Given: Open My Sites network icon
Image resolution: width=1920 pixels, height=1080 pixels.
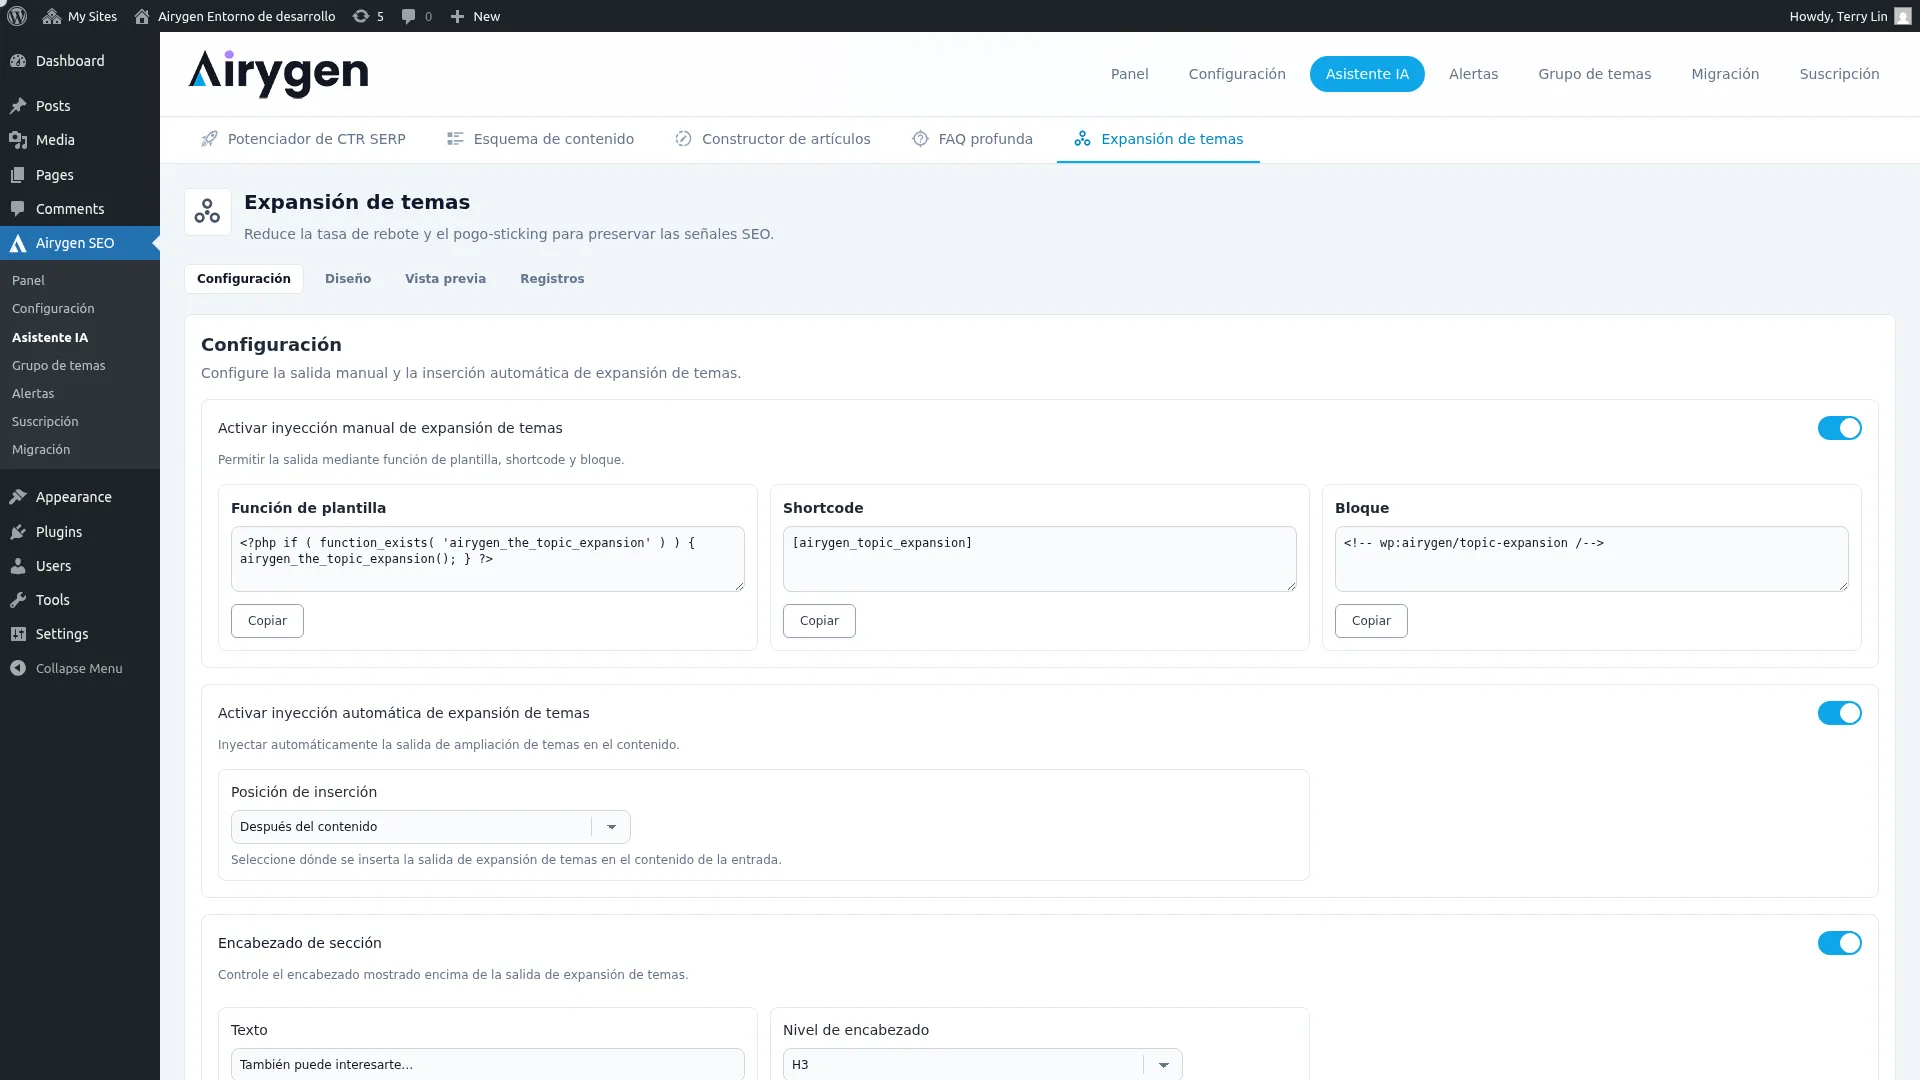Looking at the screenshot, I should click(52, 16).
